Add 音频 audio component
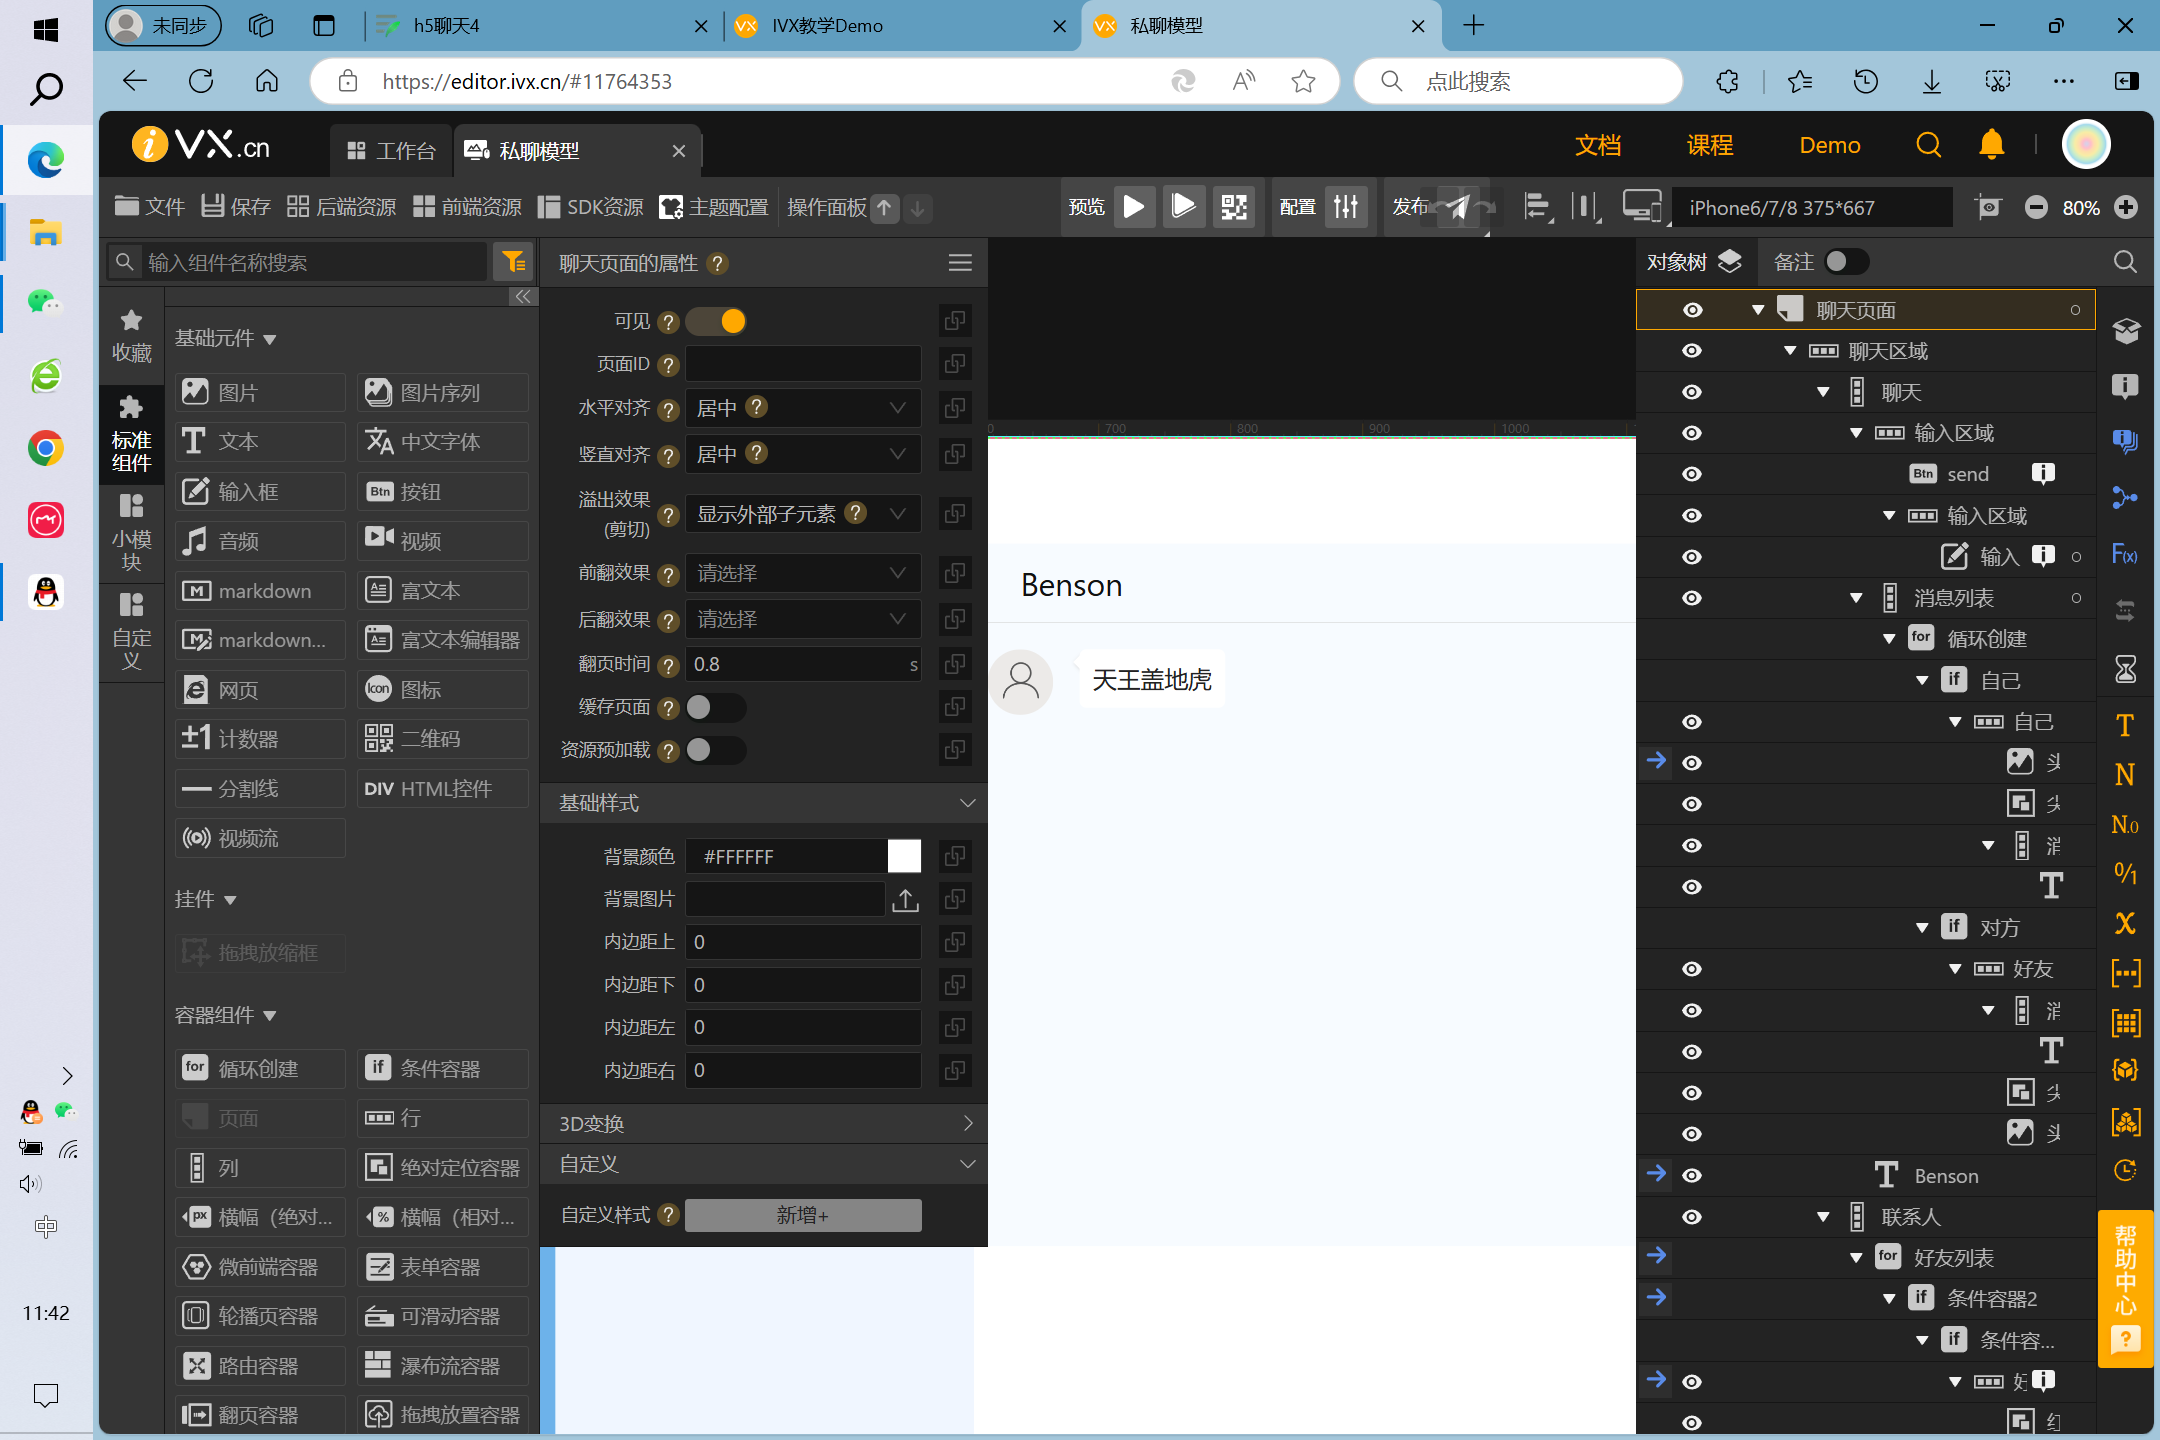This screenshot has width=2160, height=1440. [x=261, y=541]
